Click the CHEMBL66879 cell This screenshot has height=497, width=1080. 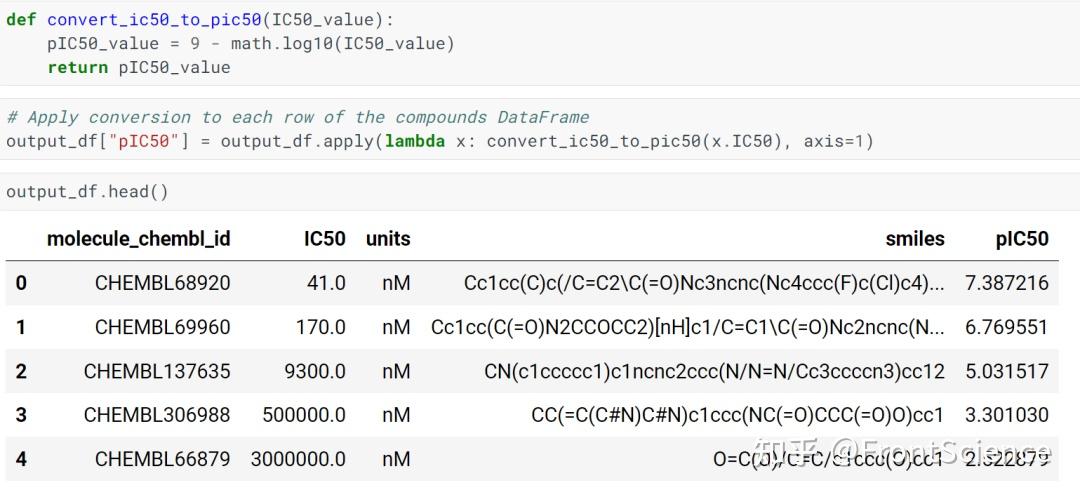(162, 459)
